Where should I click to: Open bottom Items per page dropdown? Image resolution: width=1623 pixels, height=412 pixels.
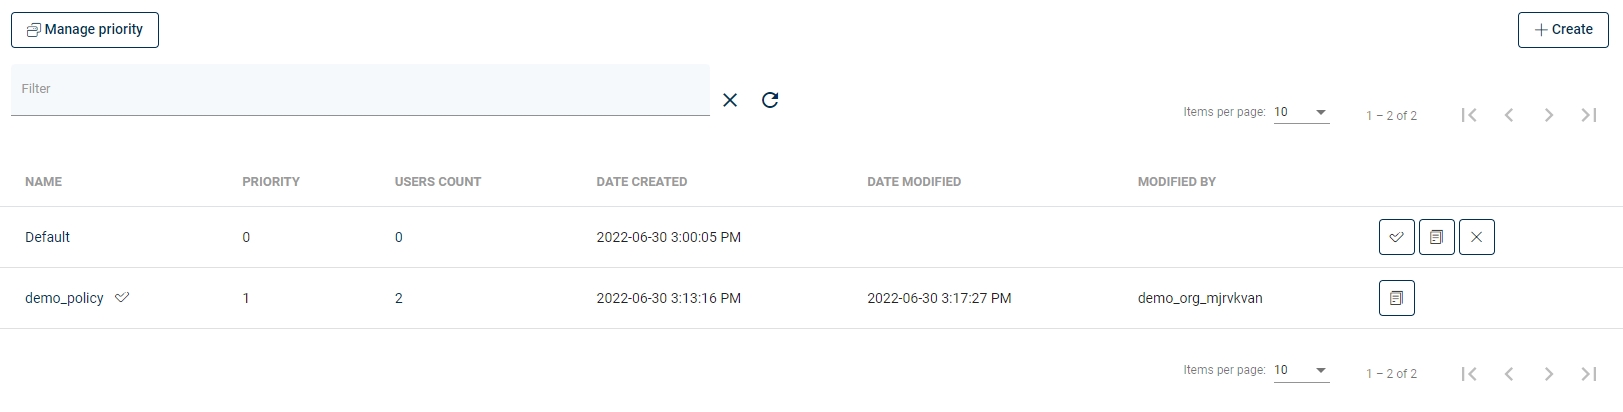1301,371
